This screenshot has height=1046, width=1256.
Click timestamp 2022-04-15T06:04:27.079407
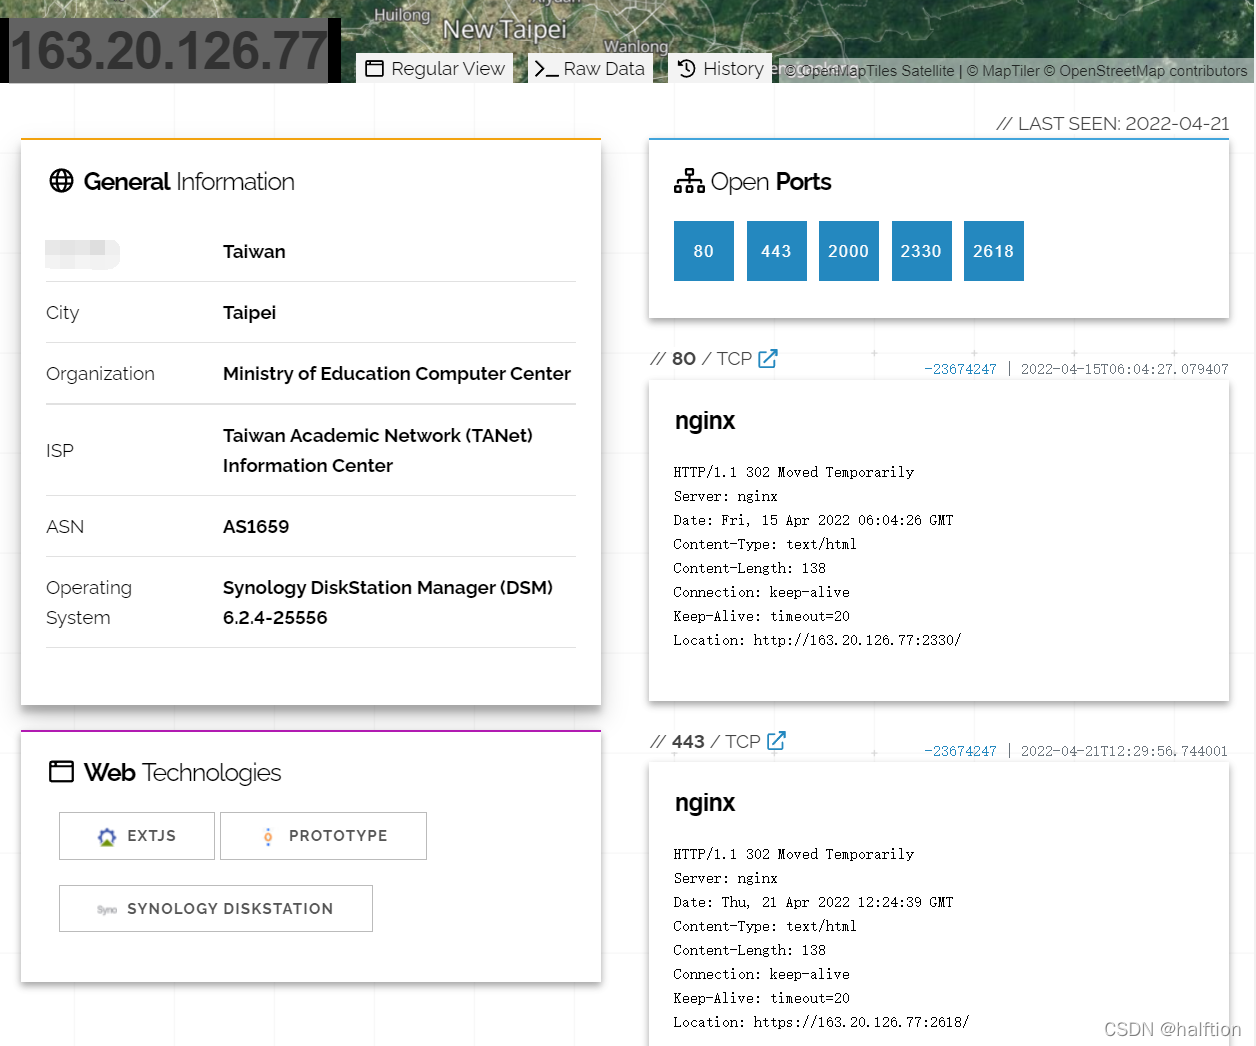click(1124, 369)
